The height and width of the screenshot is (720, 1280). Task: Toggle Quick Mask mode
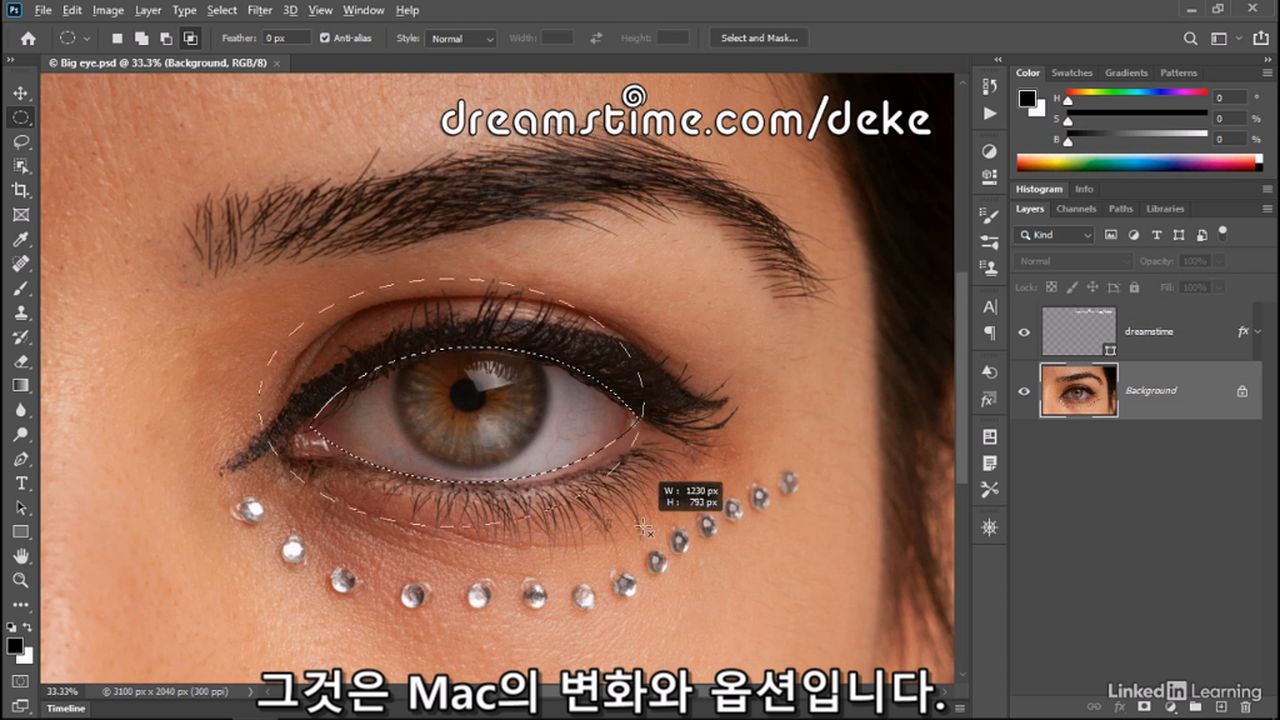tap(20, 682)
